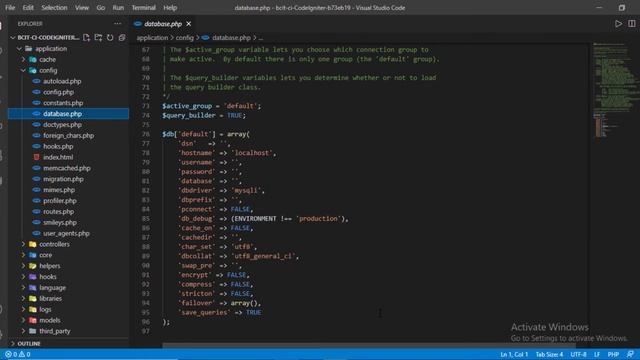Open the feedback icon in status bar

click(630, 354)
